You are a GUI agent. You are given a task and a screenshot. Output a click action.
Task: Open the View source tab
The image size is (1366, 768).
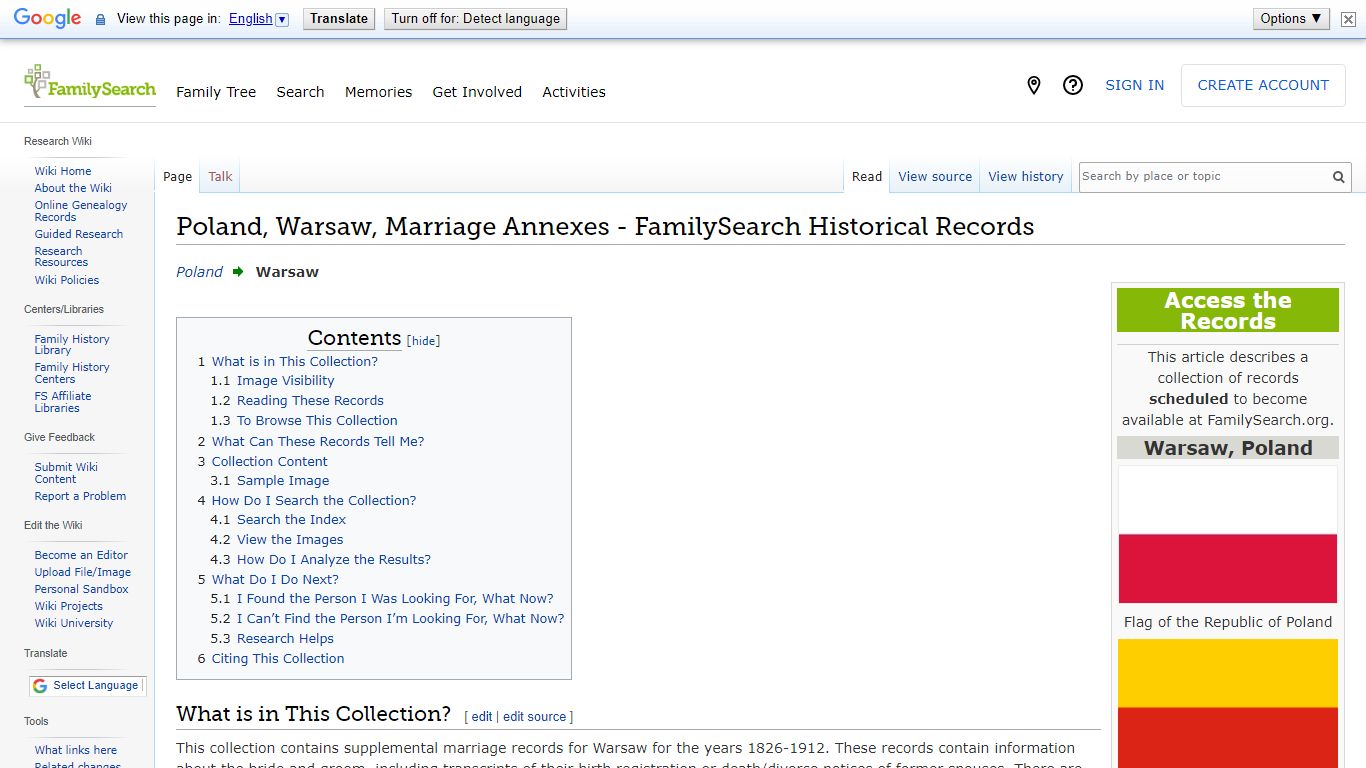point(935,177)
